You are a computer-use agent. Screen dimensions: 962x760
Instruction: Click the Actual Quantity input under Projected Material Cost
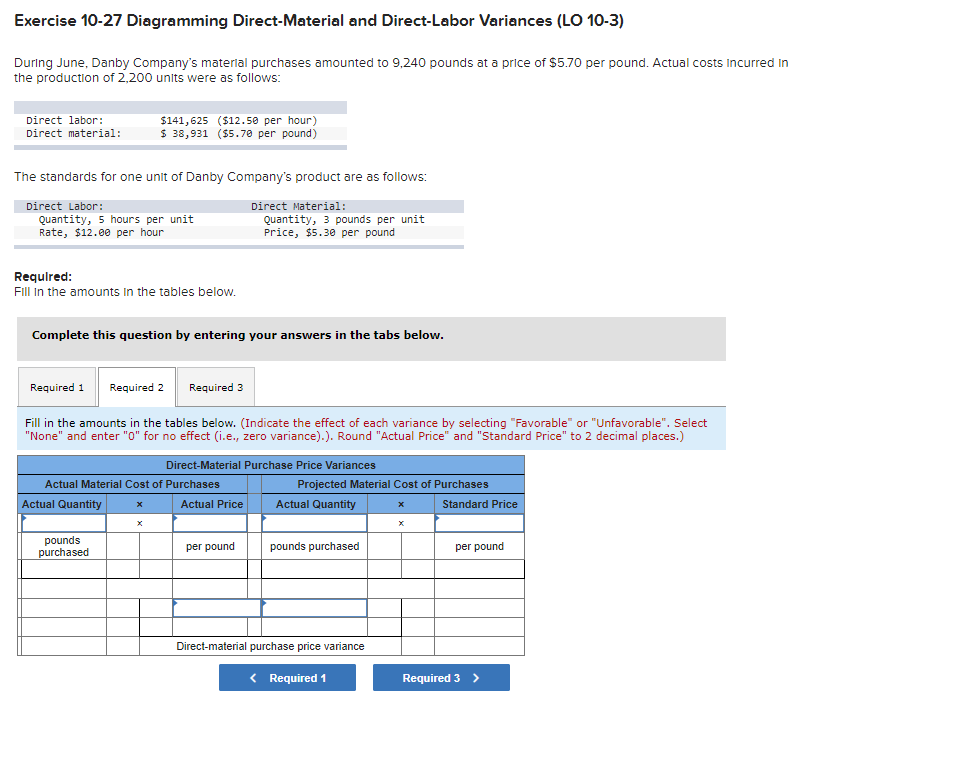(x=313, y=523)
